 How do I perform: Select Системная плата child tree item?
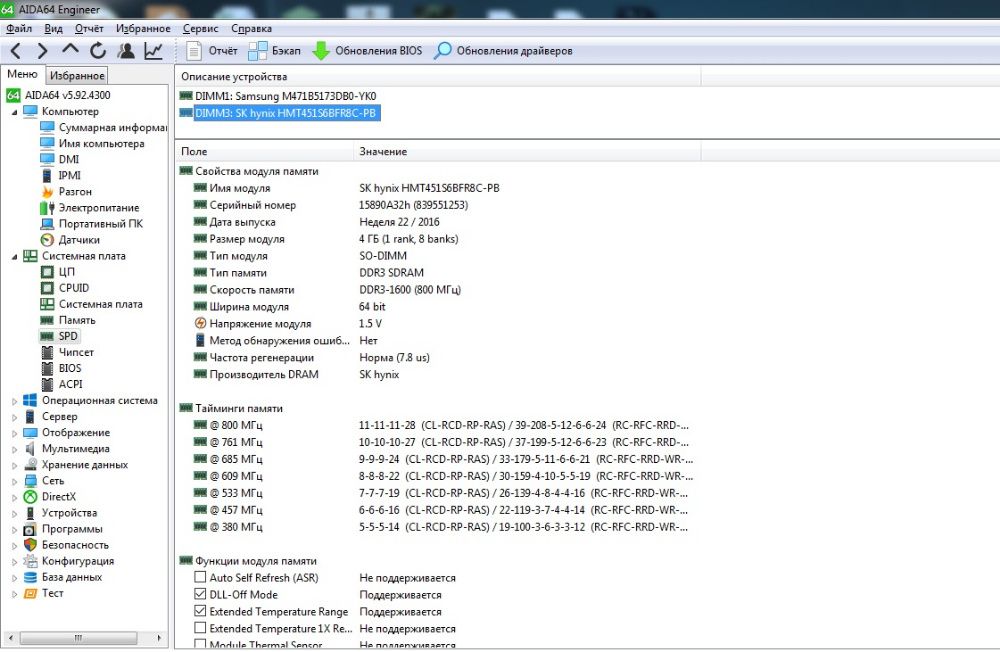point(101,304)
